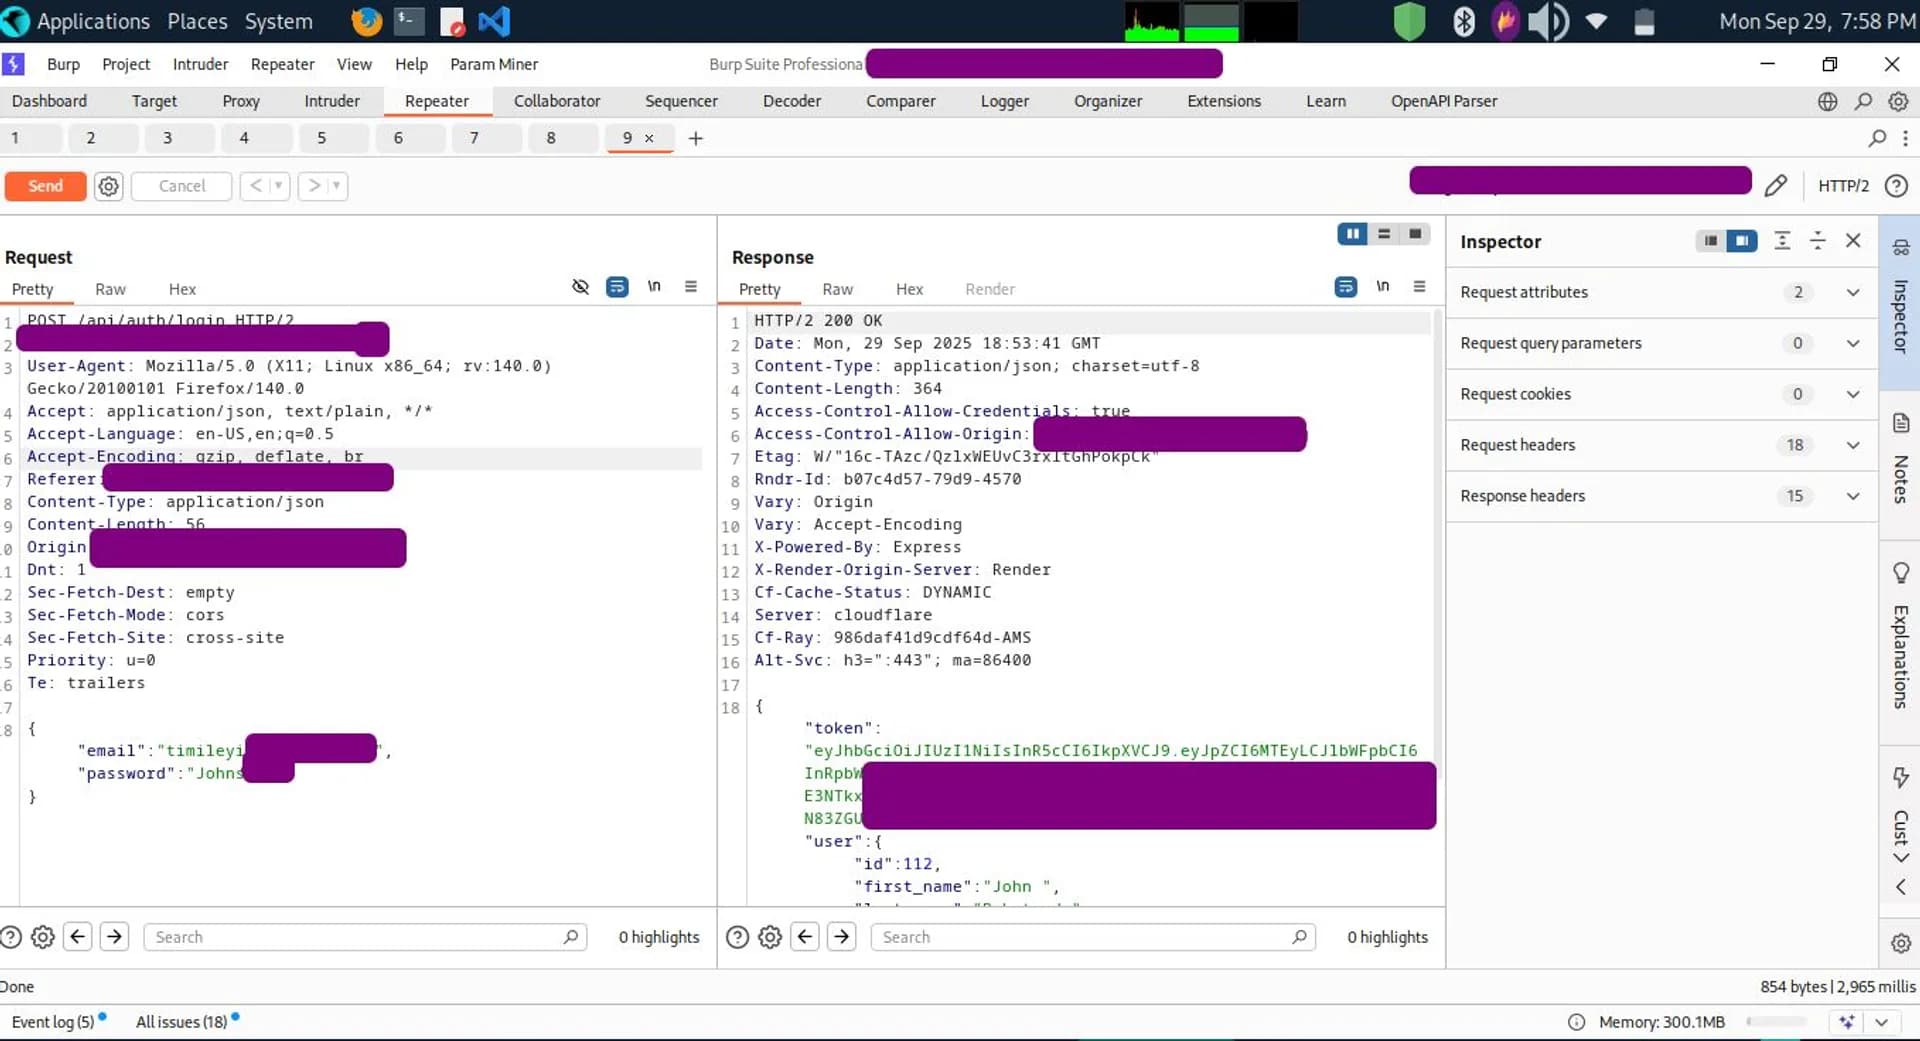This screenshot has height=1041, width=1920.
Task: Expand Response headers section
Action: (x=1661, y=496)
